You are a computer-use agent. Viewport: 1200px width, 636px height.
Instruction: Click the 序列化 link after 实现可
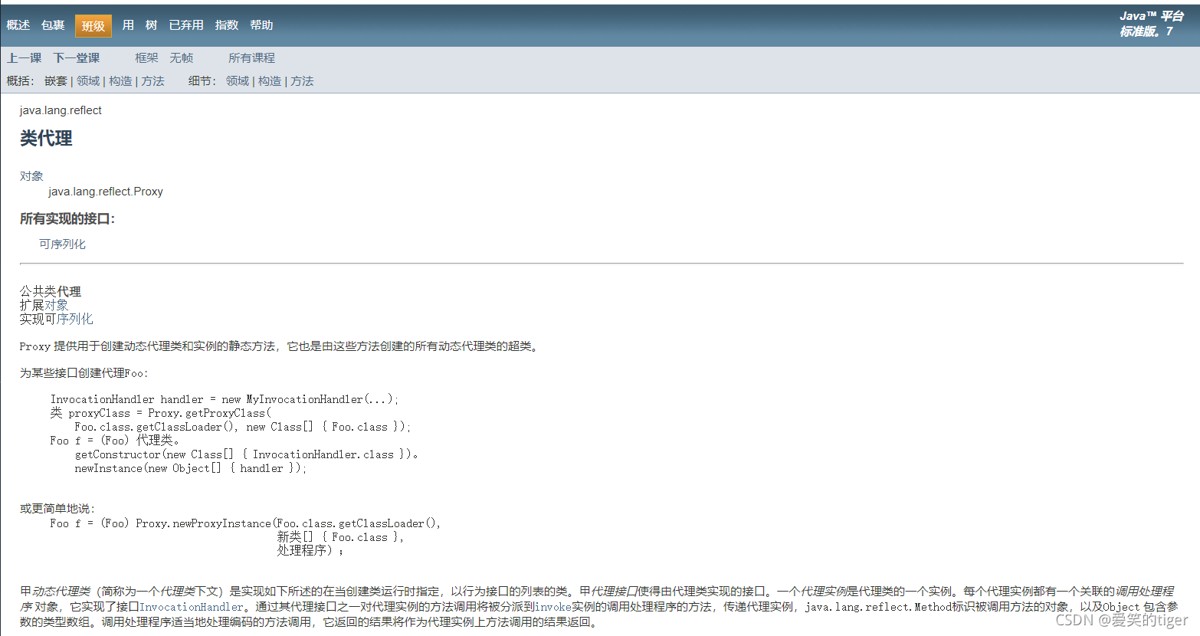coord(75,319)
